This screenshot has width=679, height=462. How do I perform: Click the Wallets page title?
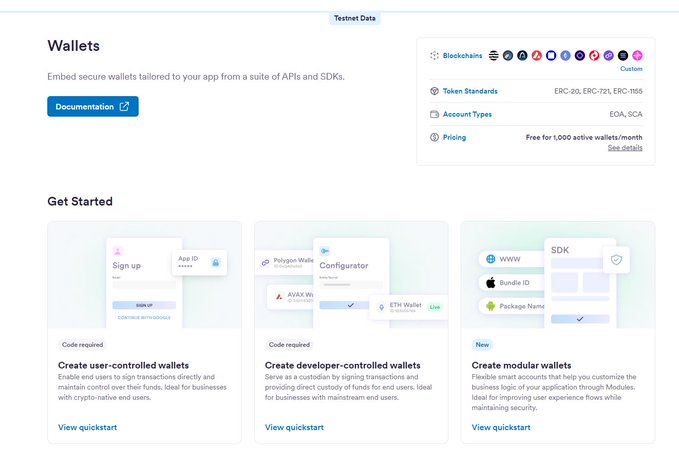74,45
